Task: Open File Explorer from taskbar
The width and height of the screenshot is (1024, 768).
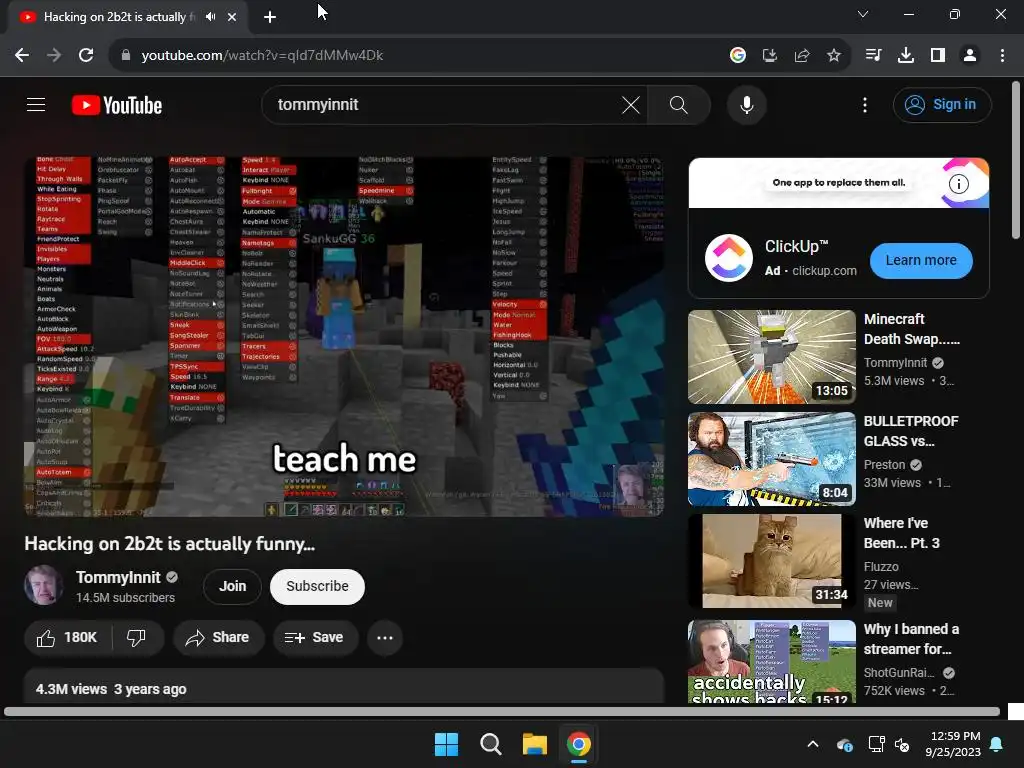Action: click(x=534, y=744)
